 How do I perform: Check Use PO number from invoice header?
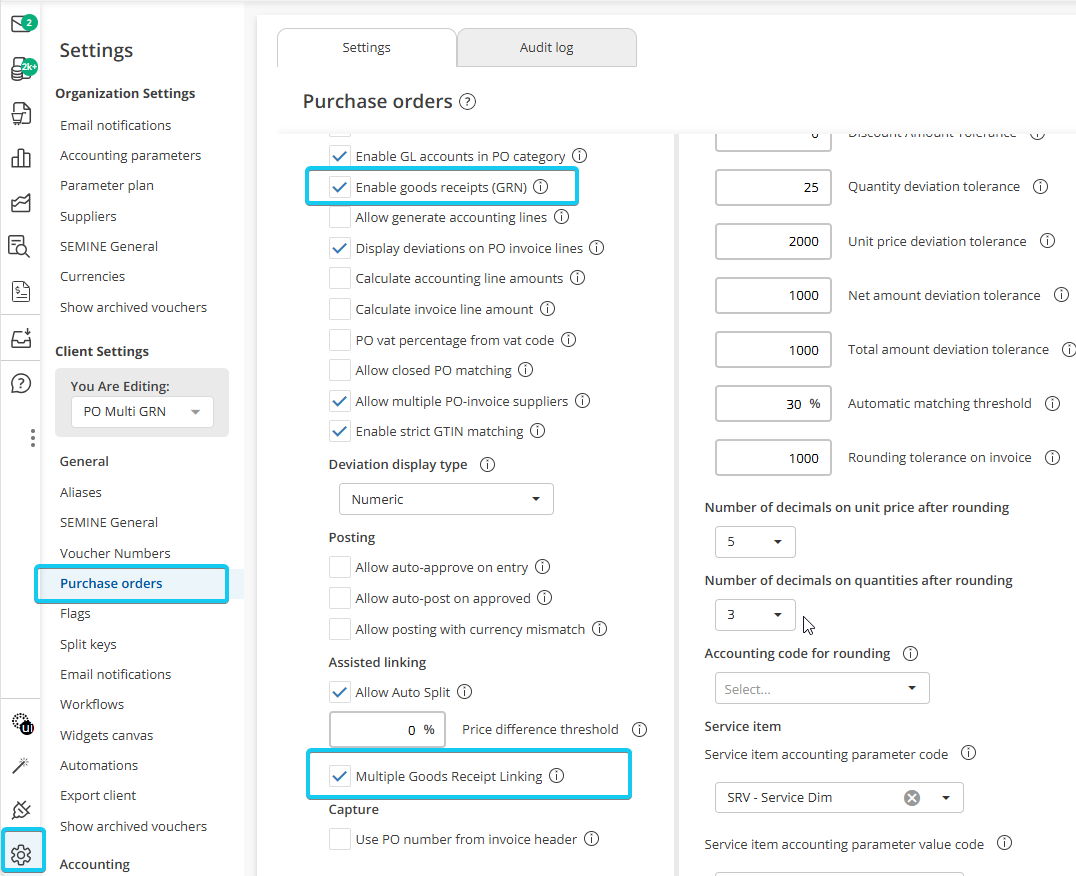[340, 839]
